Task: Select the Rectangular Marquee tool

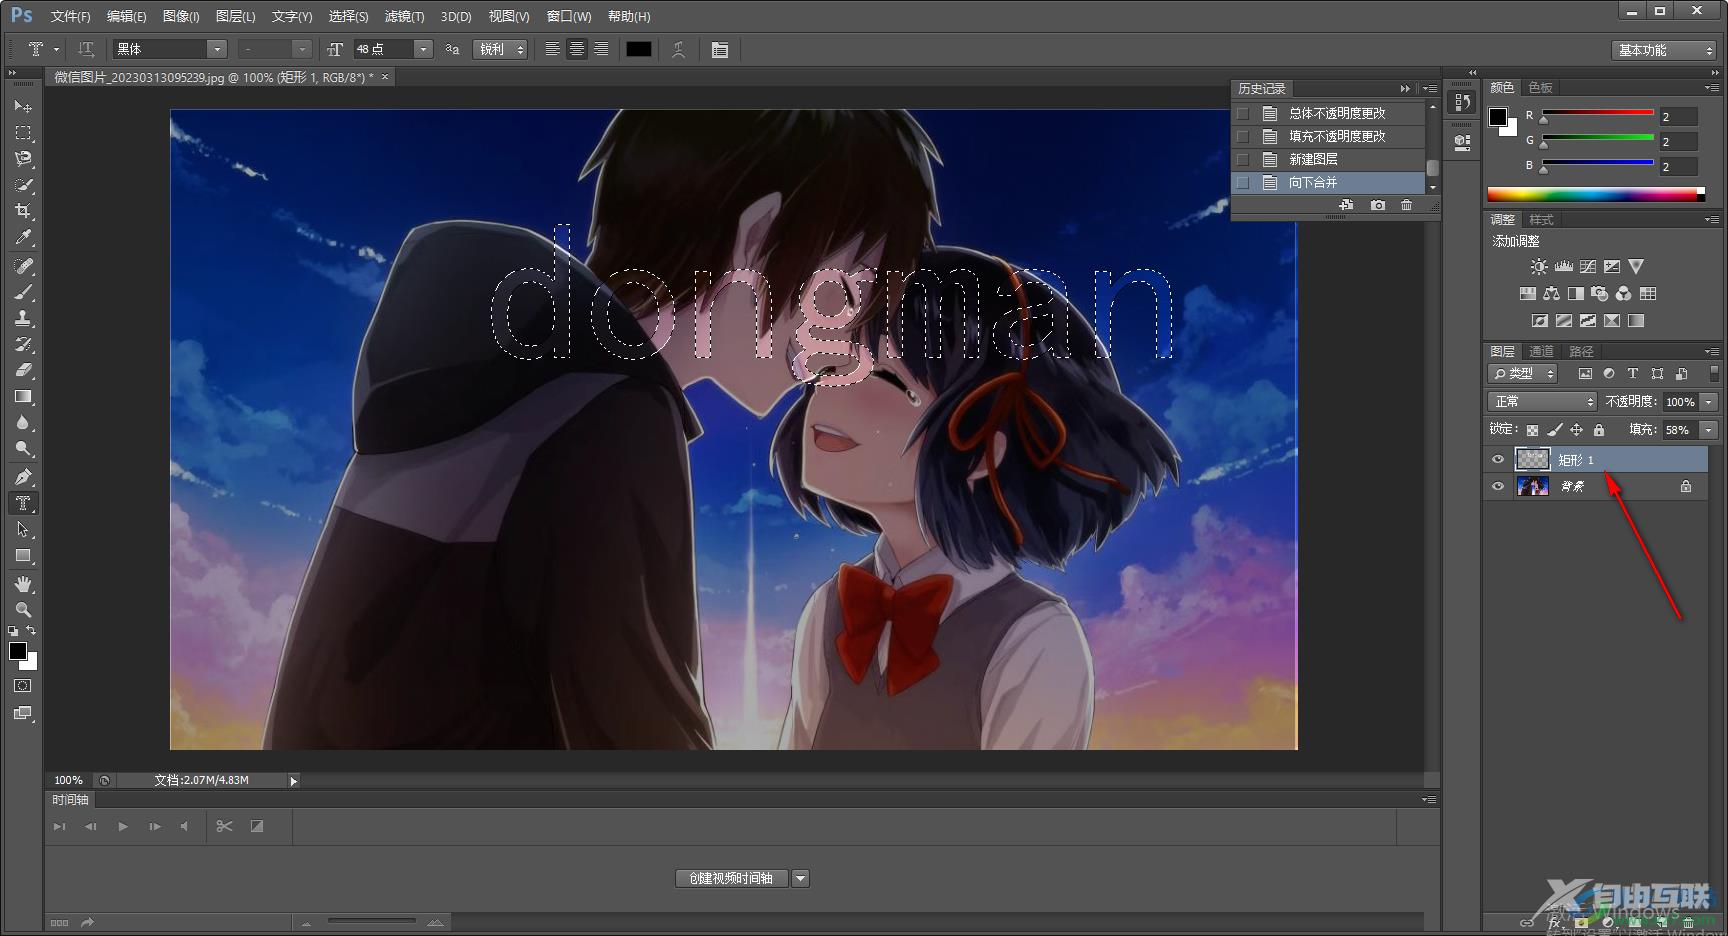Action: click(x=23, y=132)
